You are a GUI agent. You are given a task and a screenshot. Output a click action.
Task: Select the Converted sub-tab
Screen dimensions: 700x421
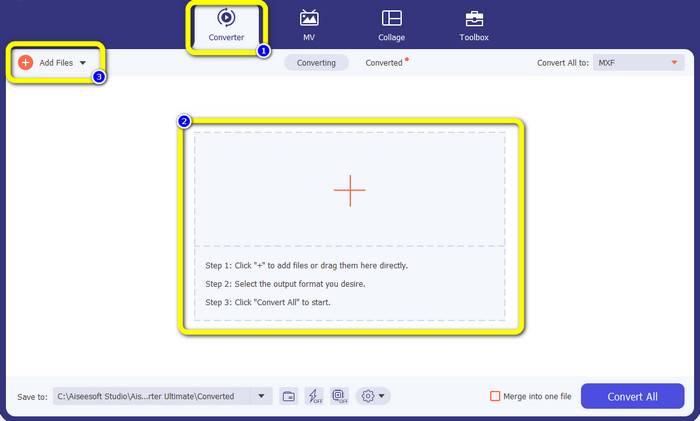pyautogui.click(x=384, y=63)
